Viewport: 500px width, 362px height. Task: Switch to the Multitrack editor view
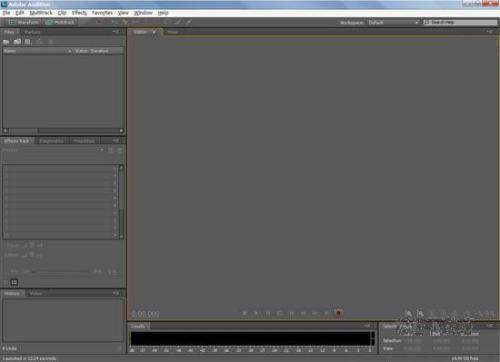61,22
